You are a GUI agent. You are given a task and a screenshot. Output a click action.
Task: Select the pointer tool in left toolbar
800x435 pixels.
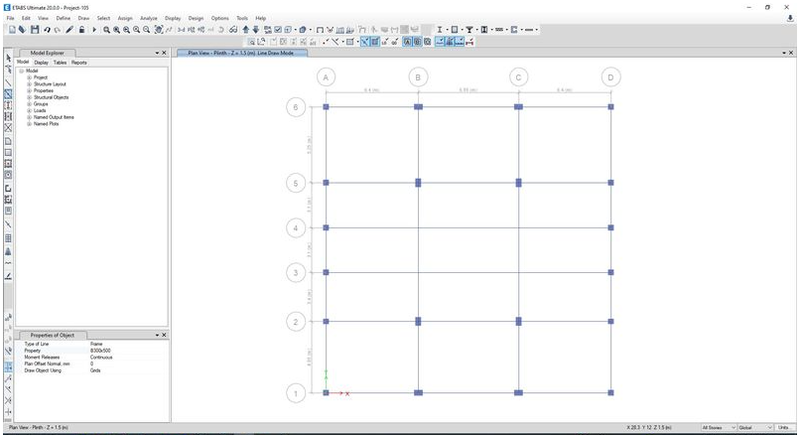tap(8, 58)
